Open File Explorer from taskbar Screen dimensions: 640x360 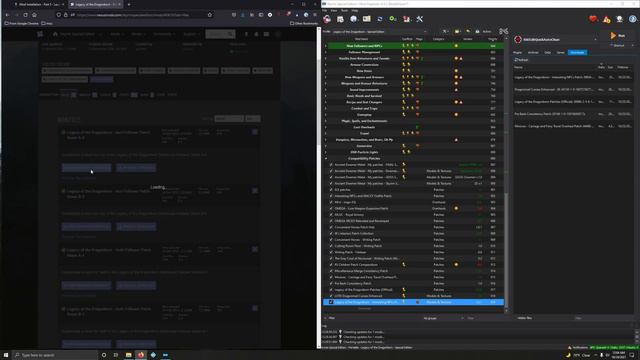pos(129,355)
